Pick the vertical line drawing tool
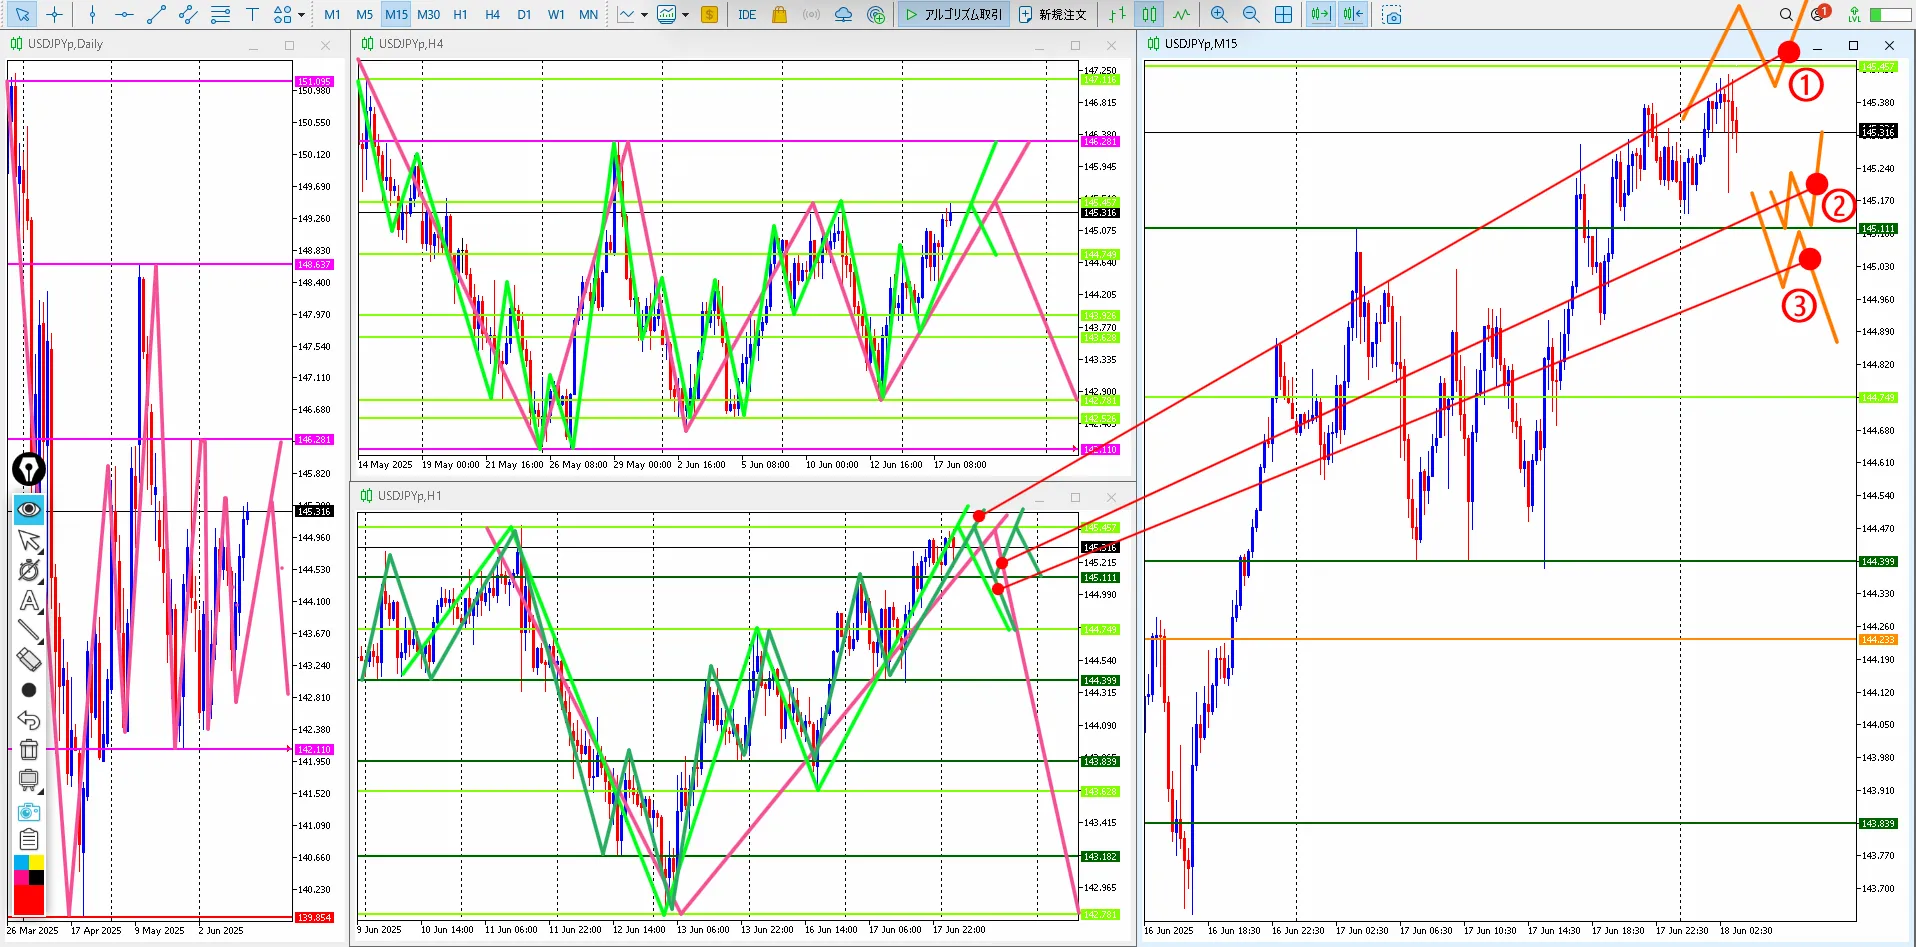This screenshot has height=947, width=1916. click(x=92, y=14)
